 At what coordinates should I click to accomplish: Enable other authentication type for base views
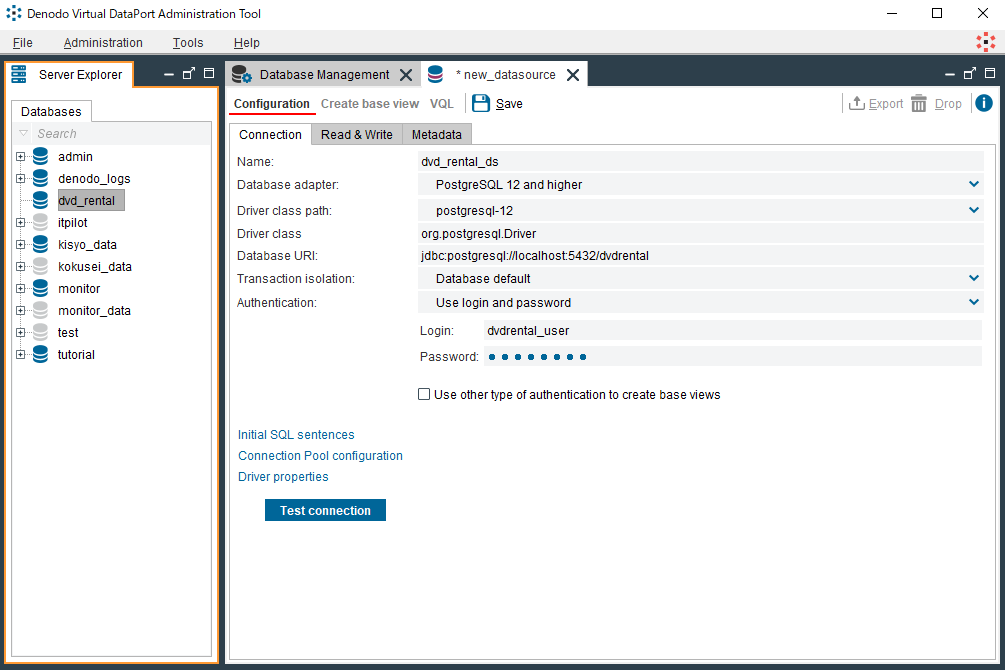pos(424,394)
